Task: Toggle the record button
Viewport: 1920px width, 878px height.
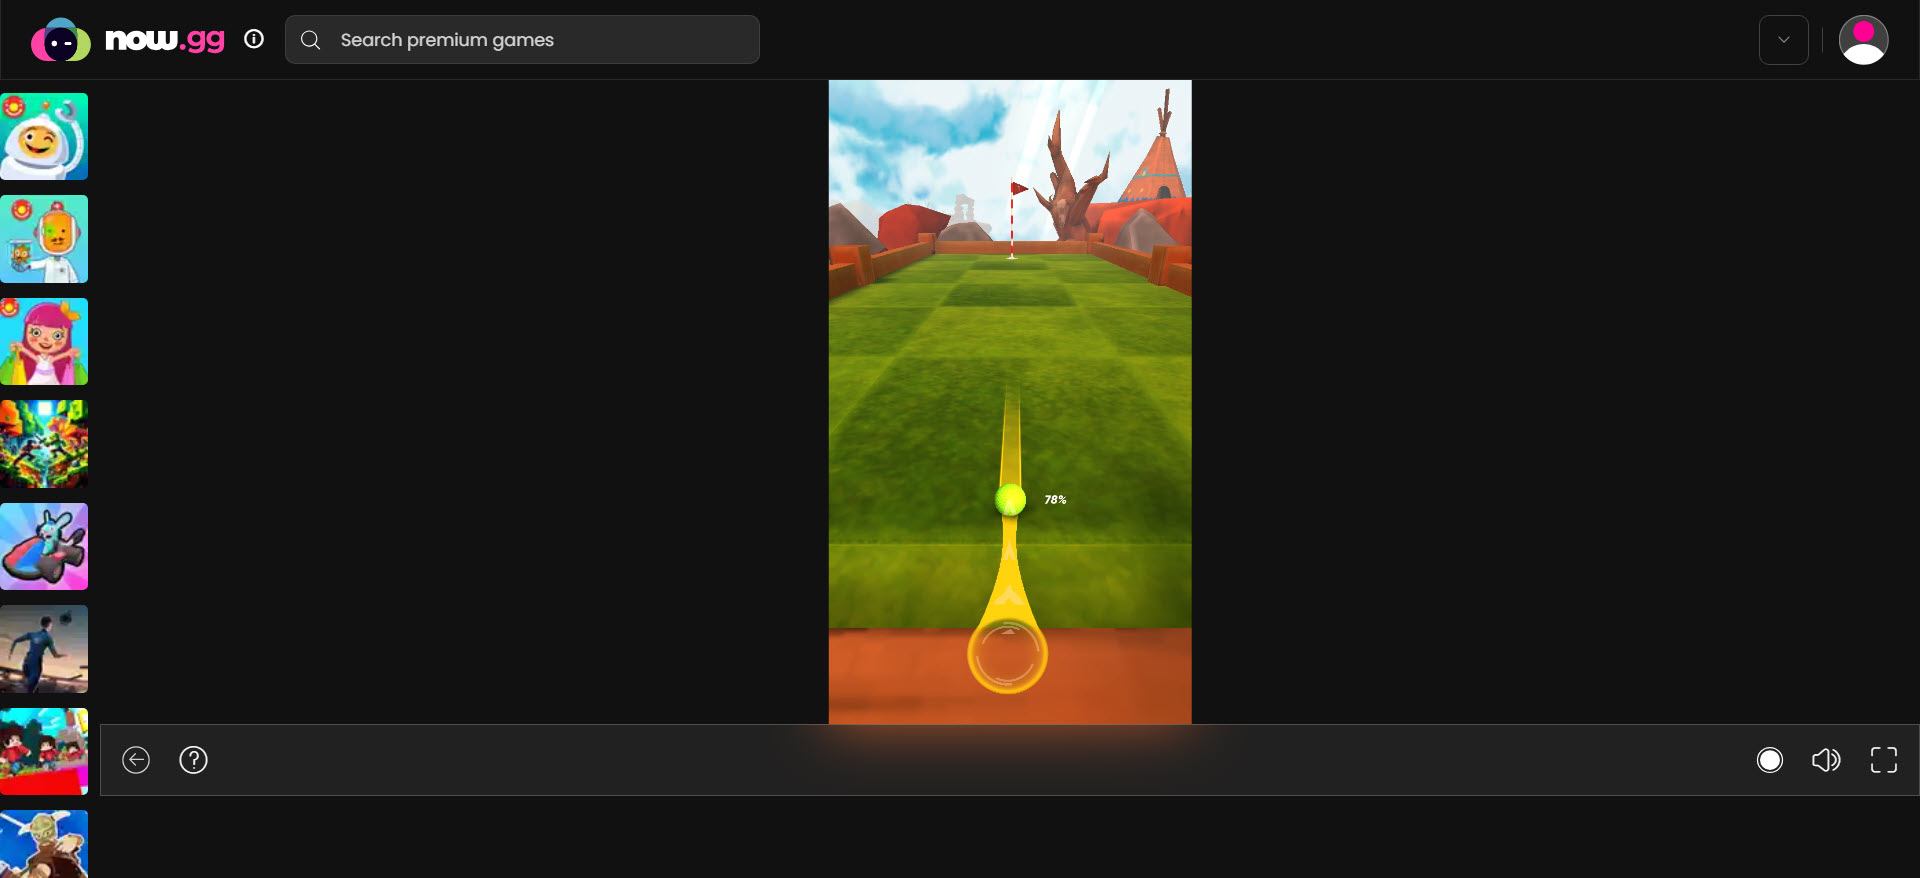Action: (x=1769, y=760)
